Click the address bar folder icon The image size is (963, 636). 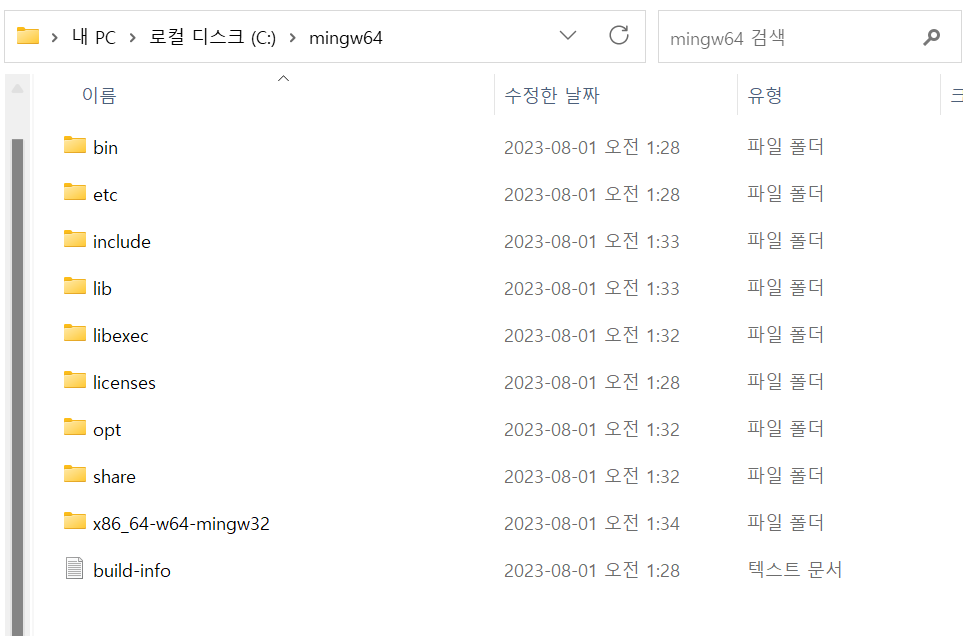coord(28,36)
